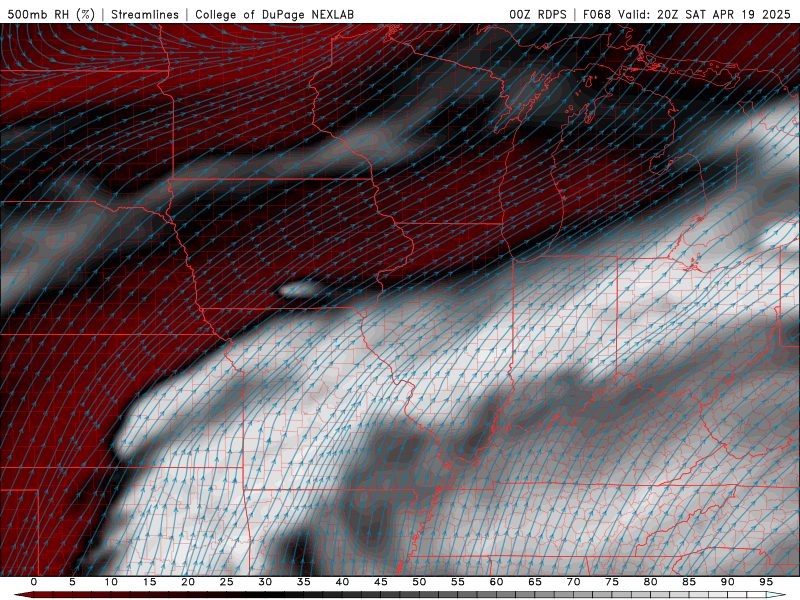
Task: Click the "90" color scale label
Action: 727,582
